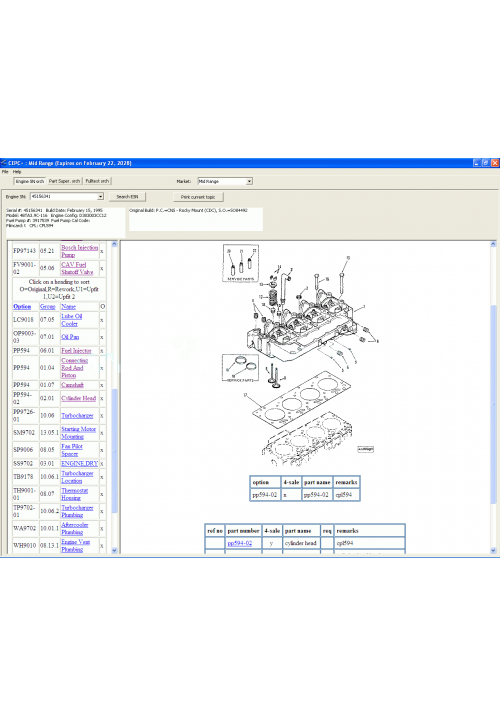Screen dimensions: 500x717
Task: Expand the Engine SN dropdown arrow
Action: tap(100, 197)
